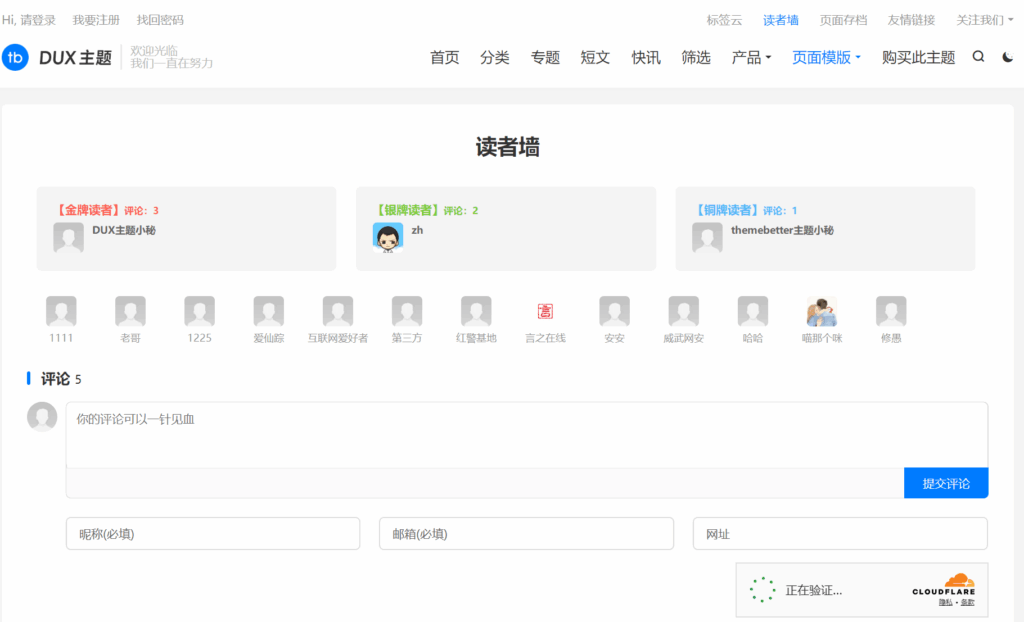Click 言之在线 red seal avatar

pyautogui.click(x=545, y=312)
